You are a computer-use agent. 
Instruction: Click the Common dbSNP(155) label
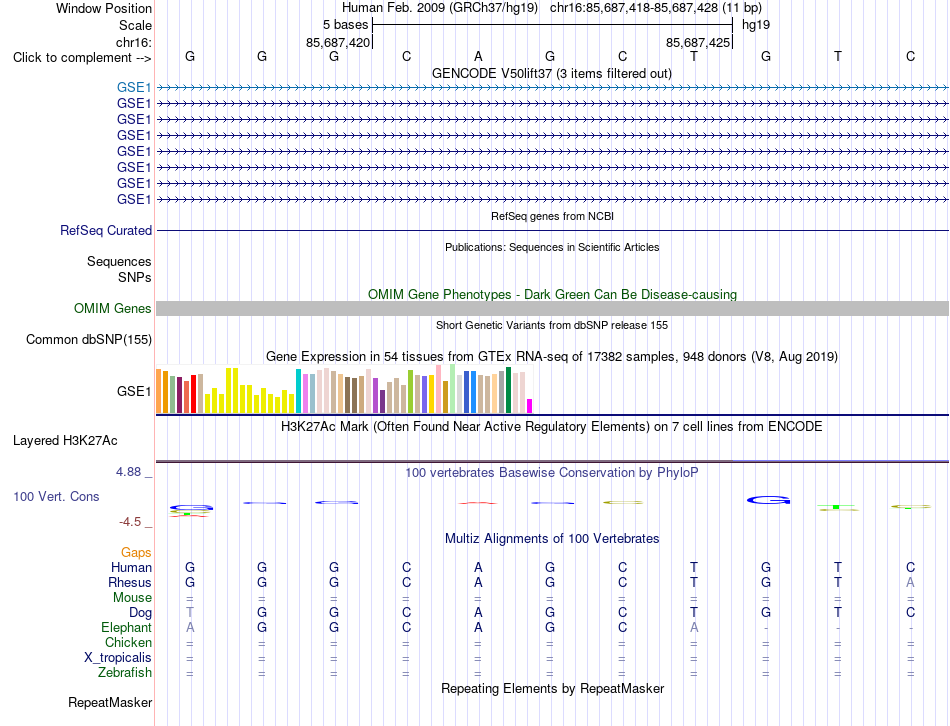click(x=88, y=339)
